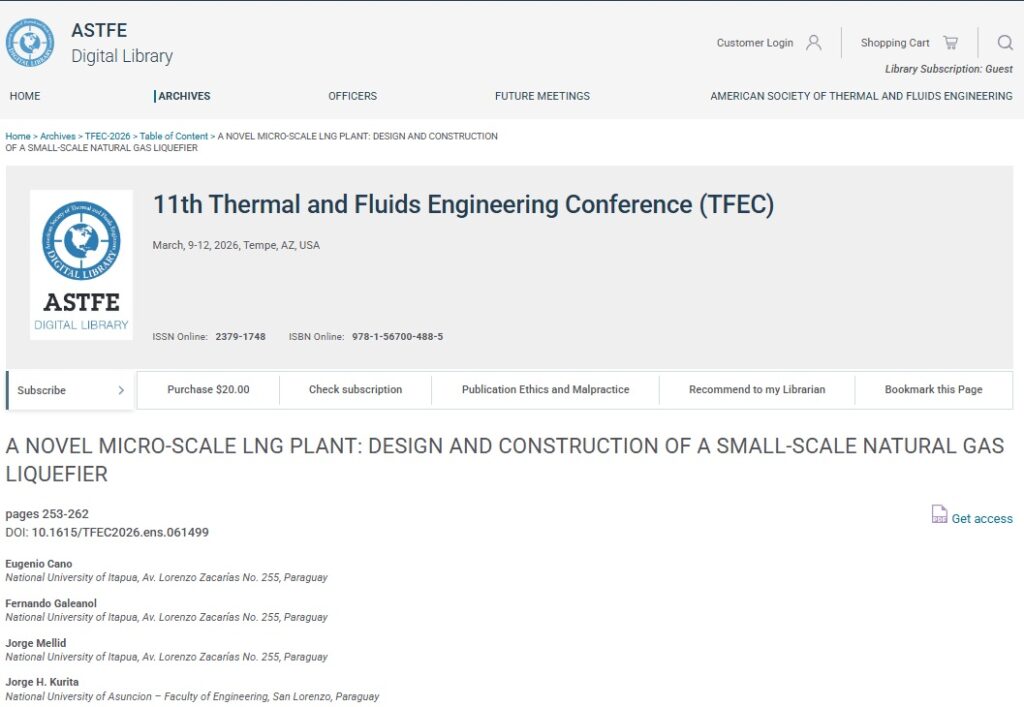
Task: Click the PDF icon beside Get access
Action: click(939, 515)
